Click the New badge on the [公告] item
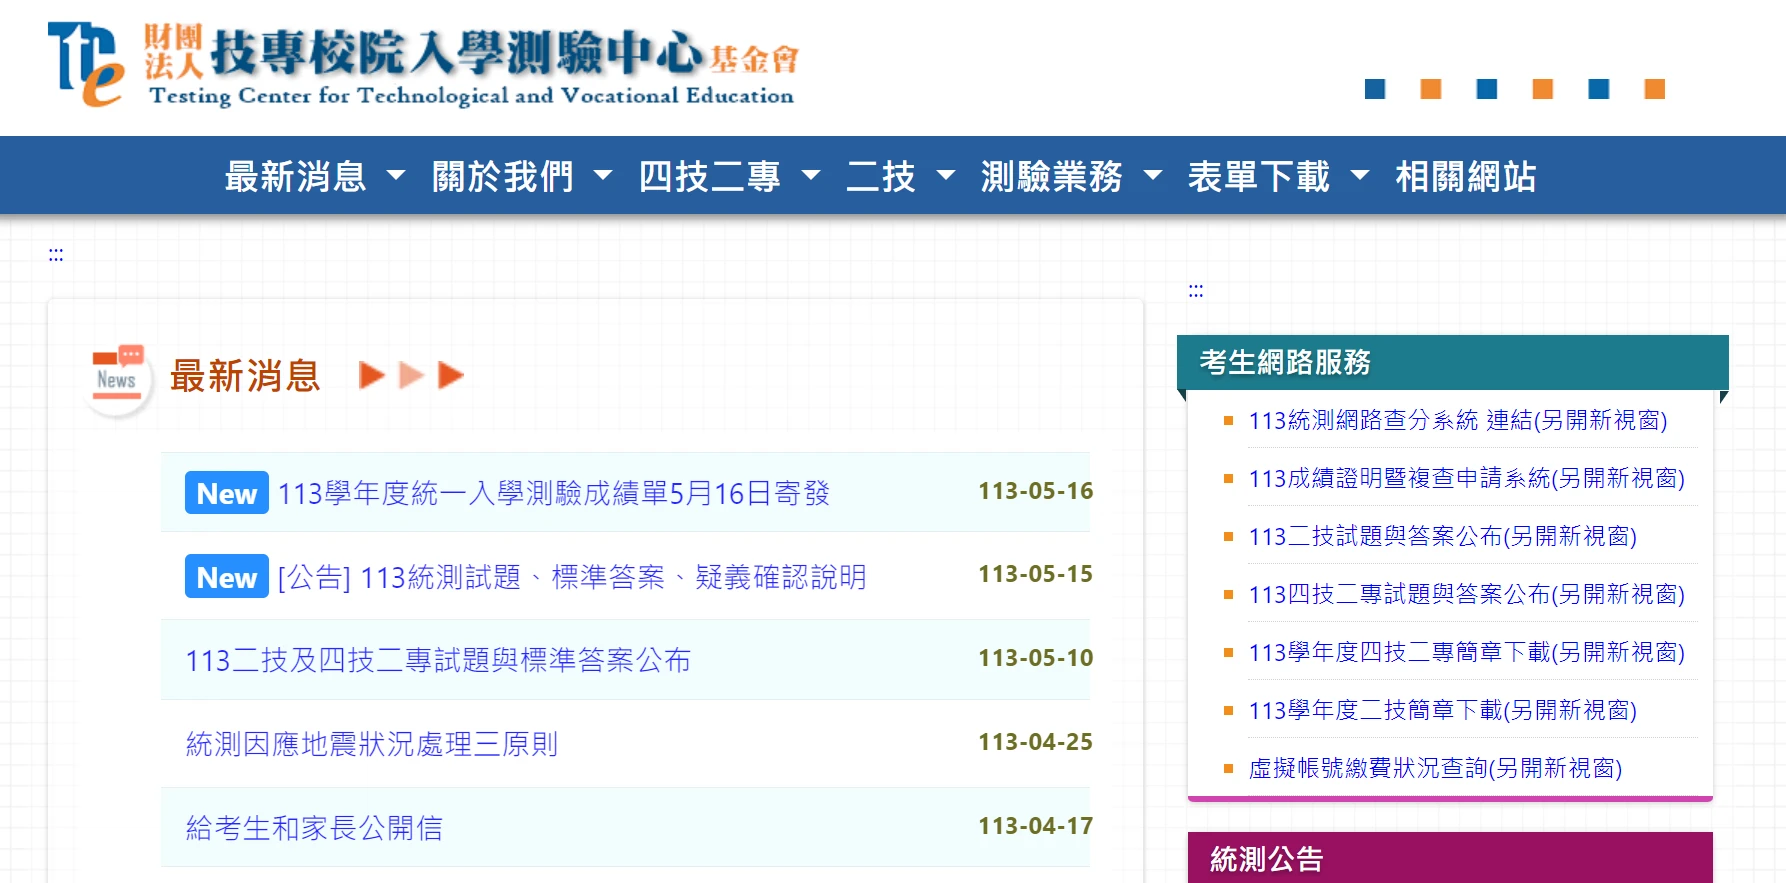1786x883 pixels. point(226,577)
